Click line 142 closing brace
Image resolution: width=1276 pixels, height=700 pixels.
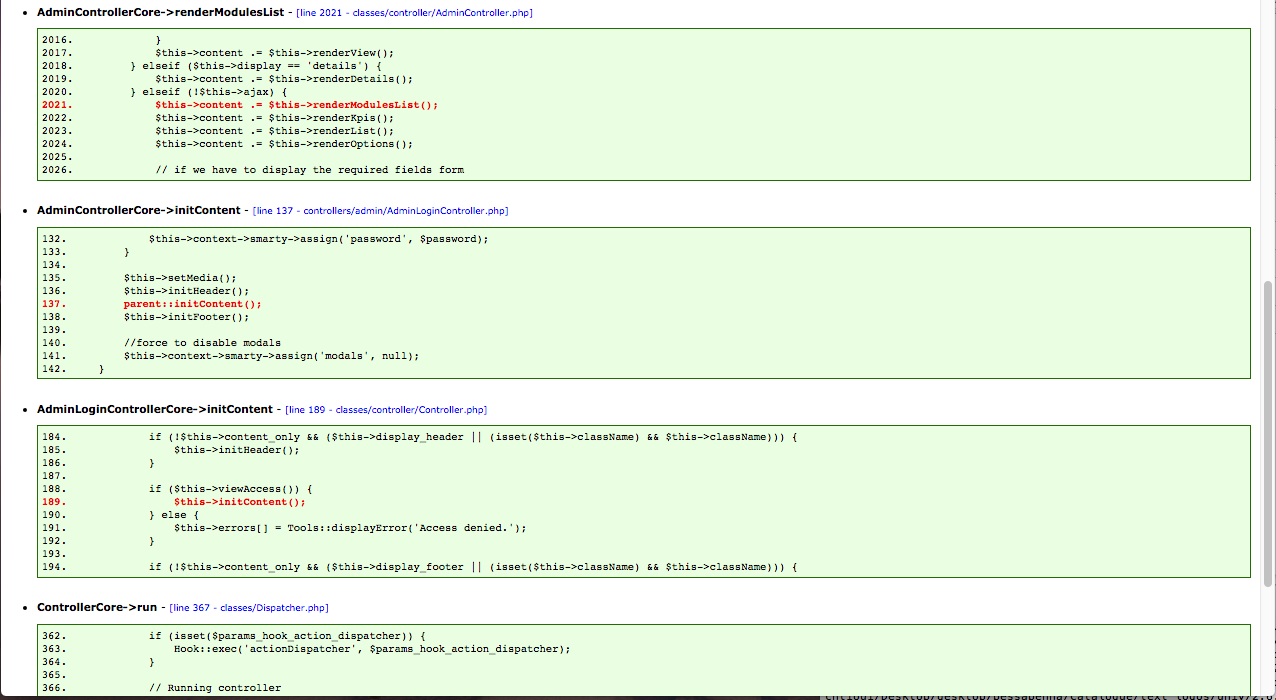[x=102, y=369]
